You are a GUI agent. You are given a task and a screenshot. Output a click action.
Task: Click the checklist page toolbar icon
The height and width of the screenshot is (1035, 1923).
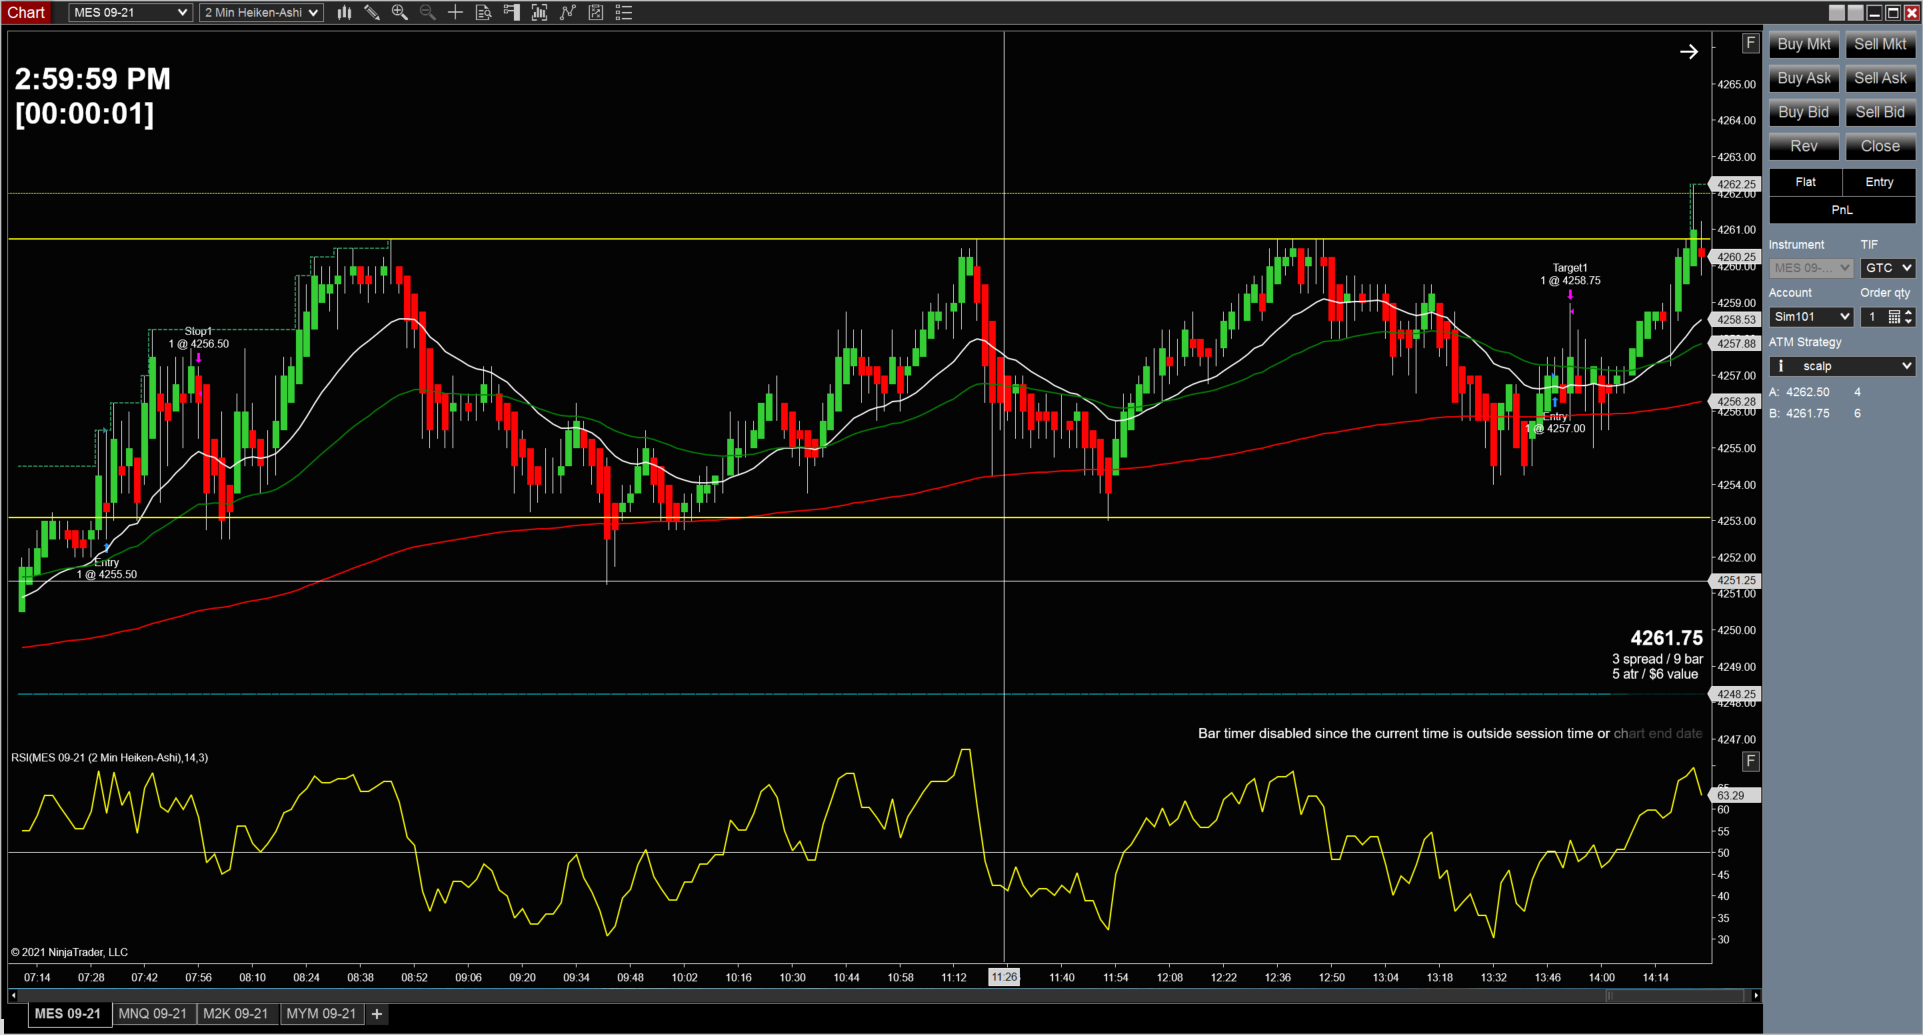click(596, 13)
